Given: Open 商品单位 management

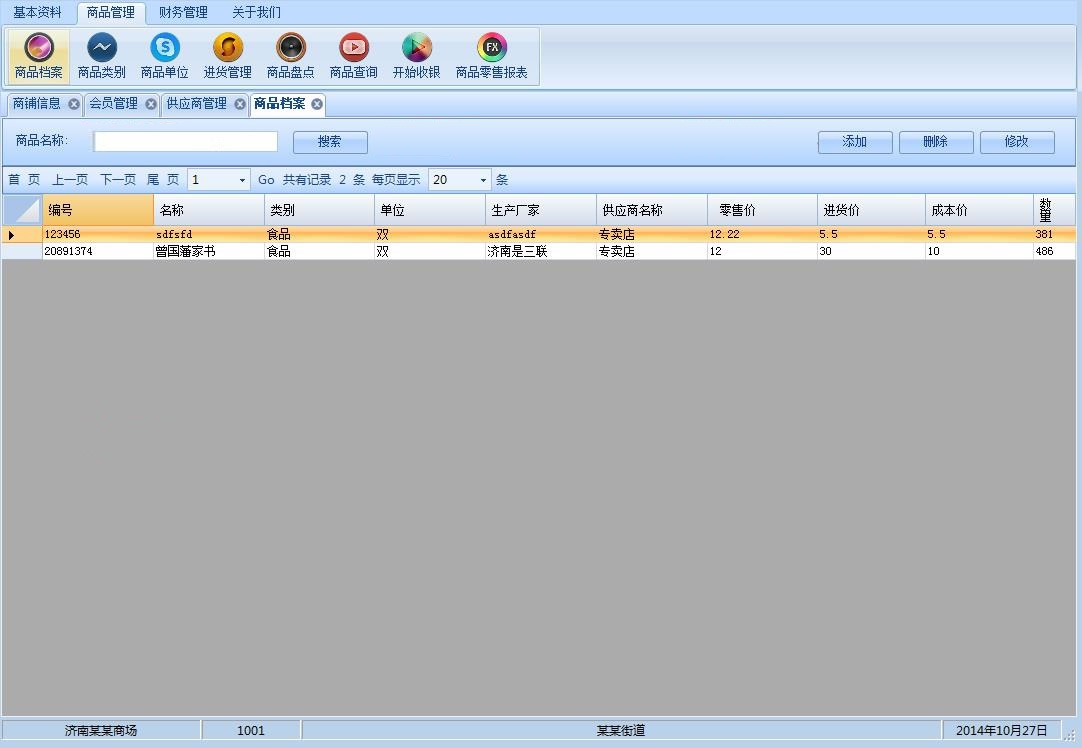Looking at the screenshot, I should coord(165,55).
